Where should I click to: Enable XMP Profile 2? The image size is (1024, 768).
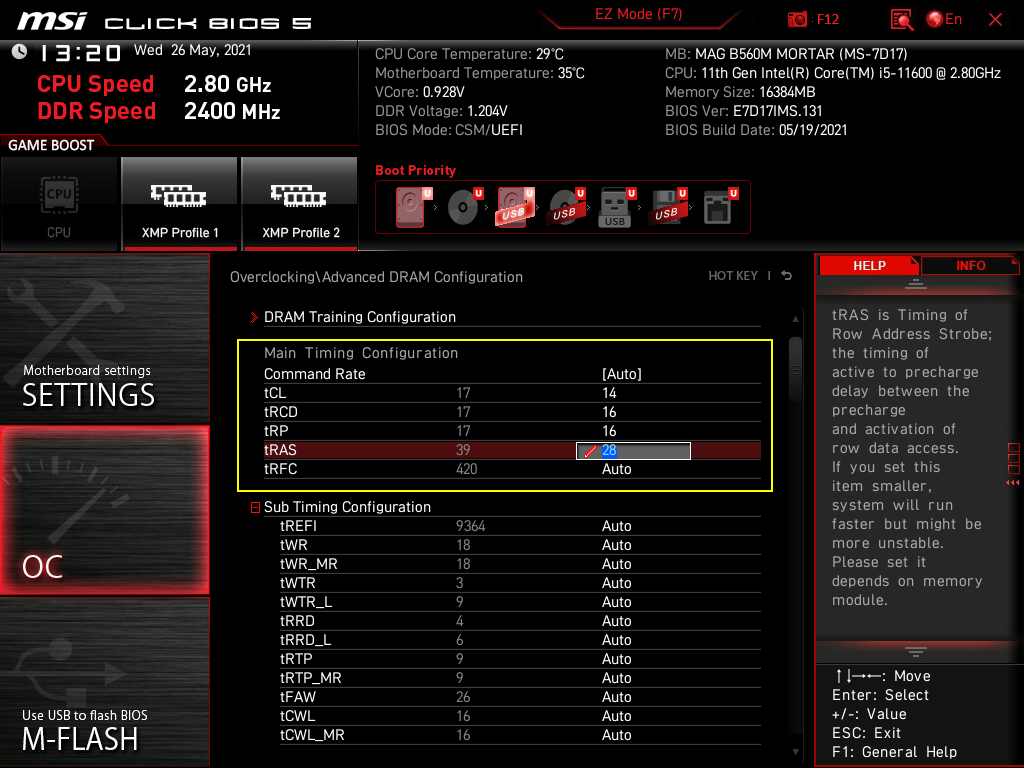(300, 203)
